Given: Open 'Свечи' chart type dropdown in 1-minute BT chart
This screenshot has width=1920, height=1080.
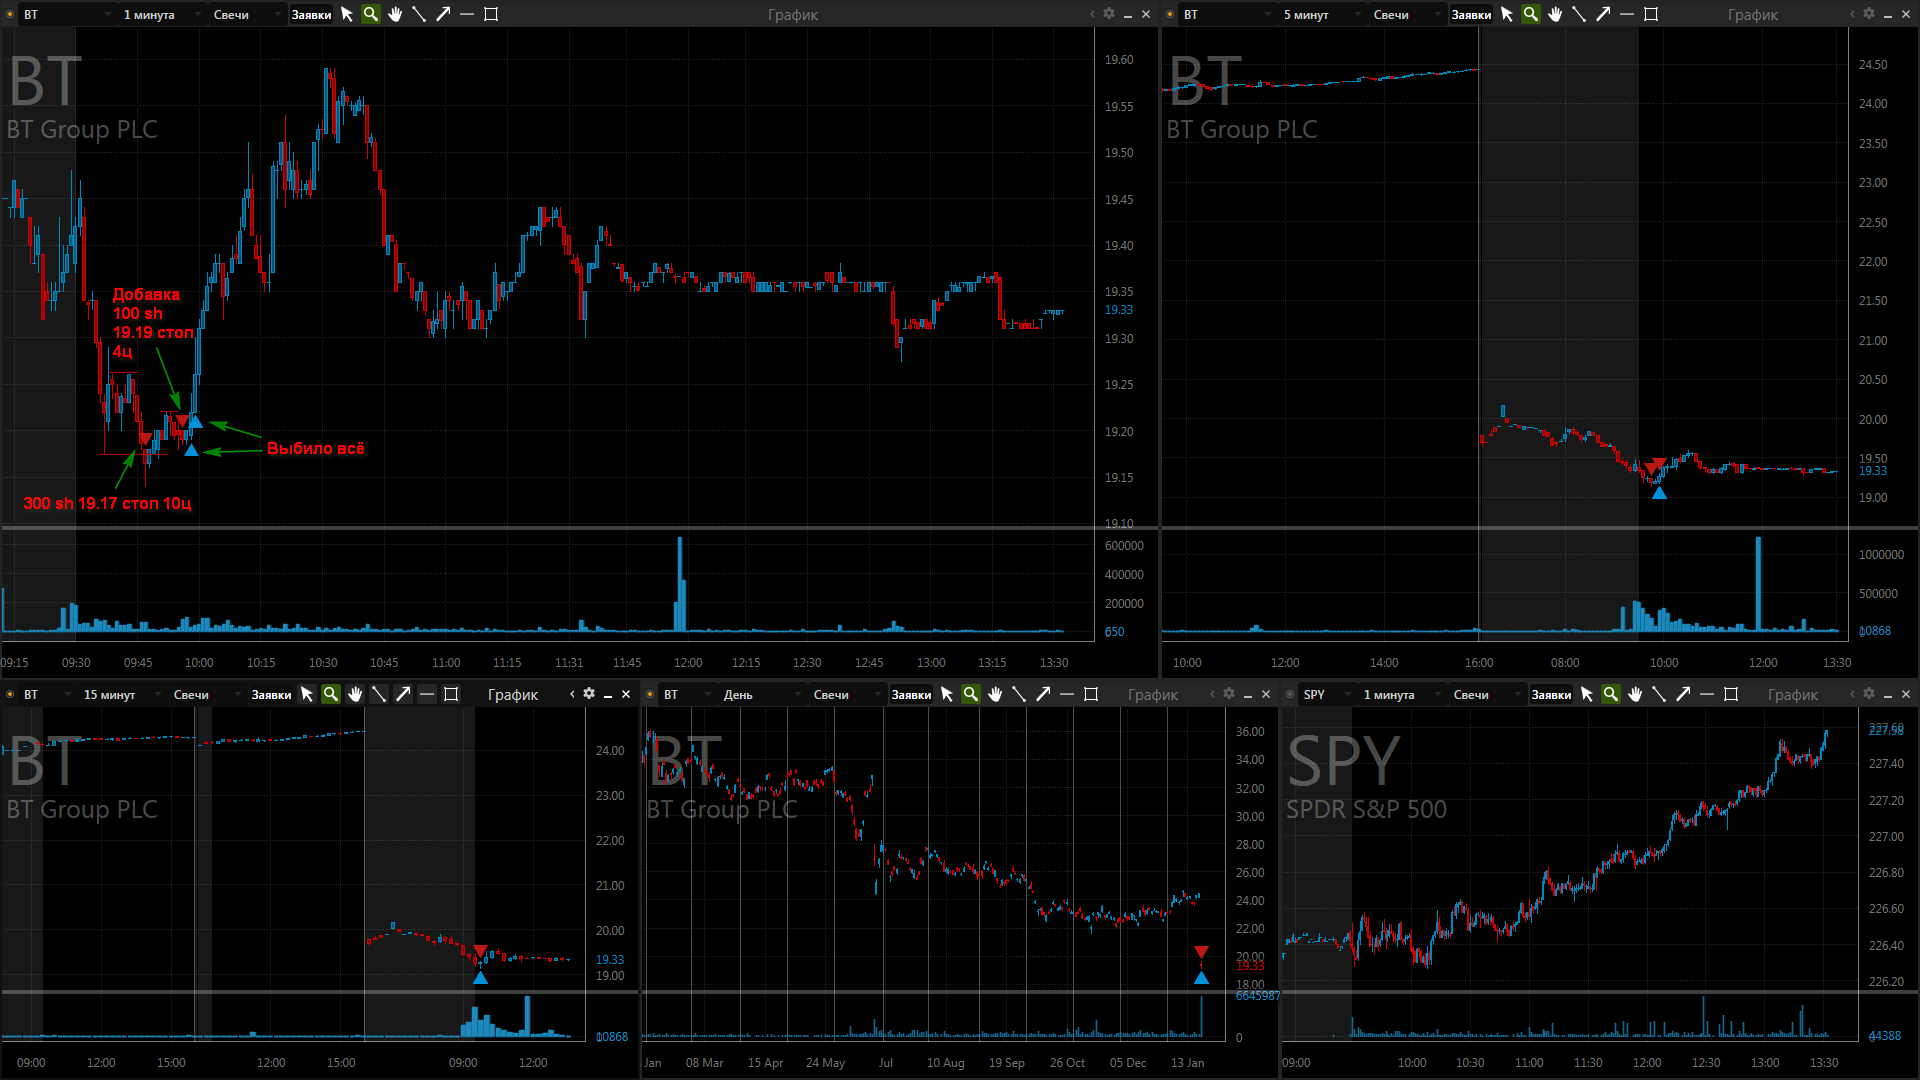Looking at the screenshot, I should 245,14.
